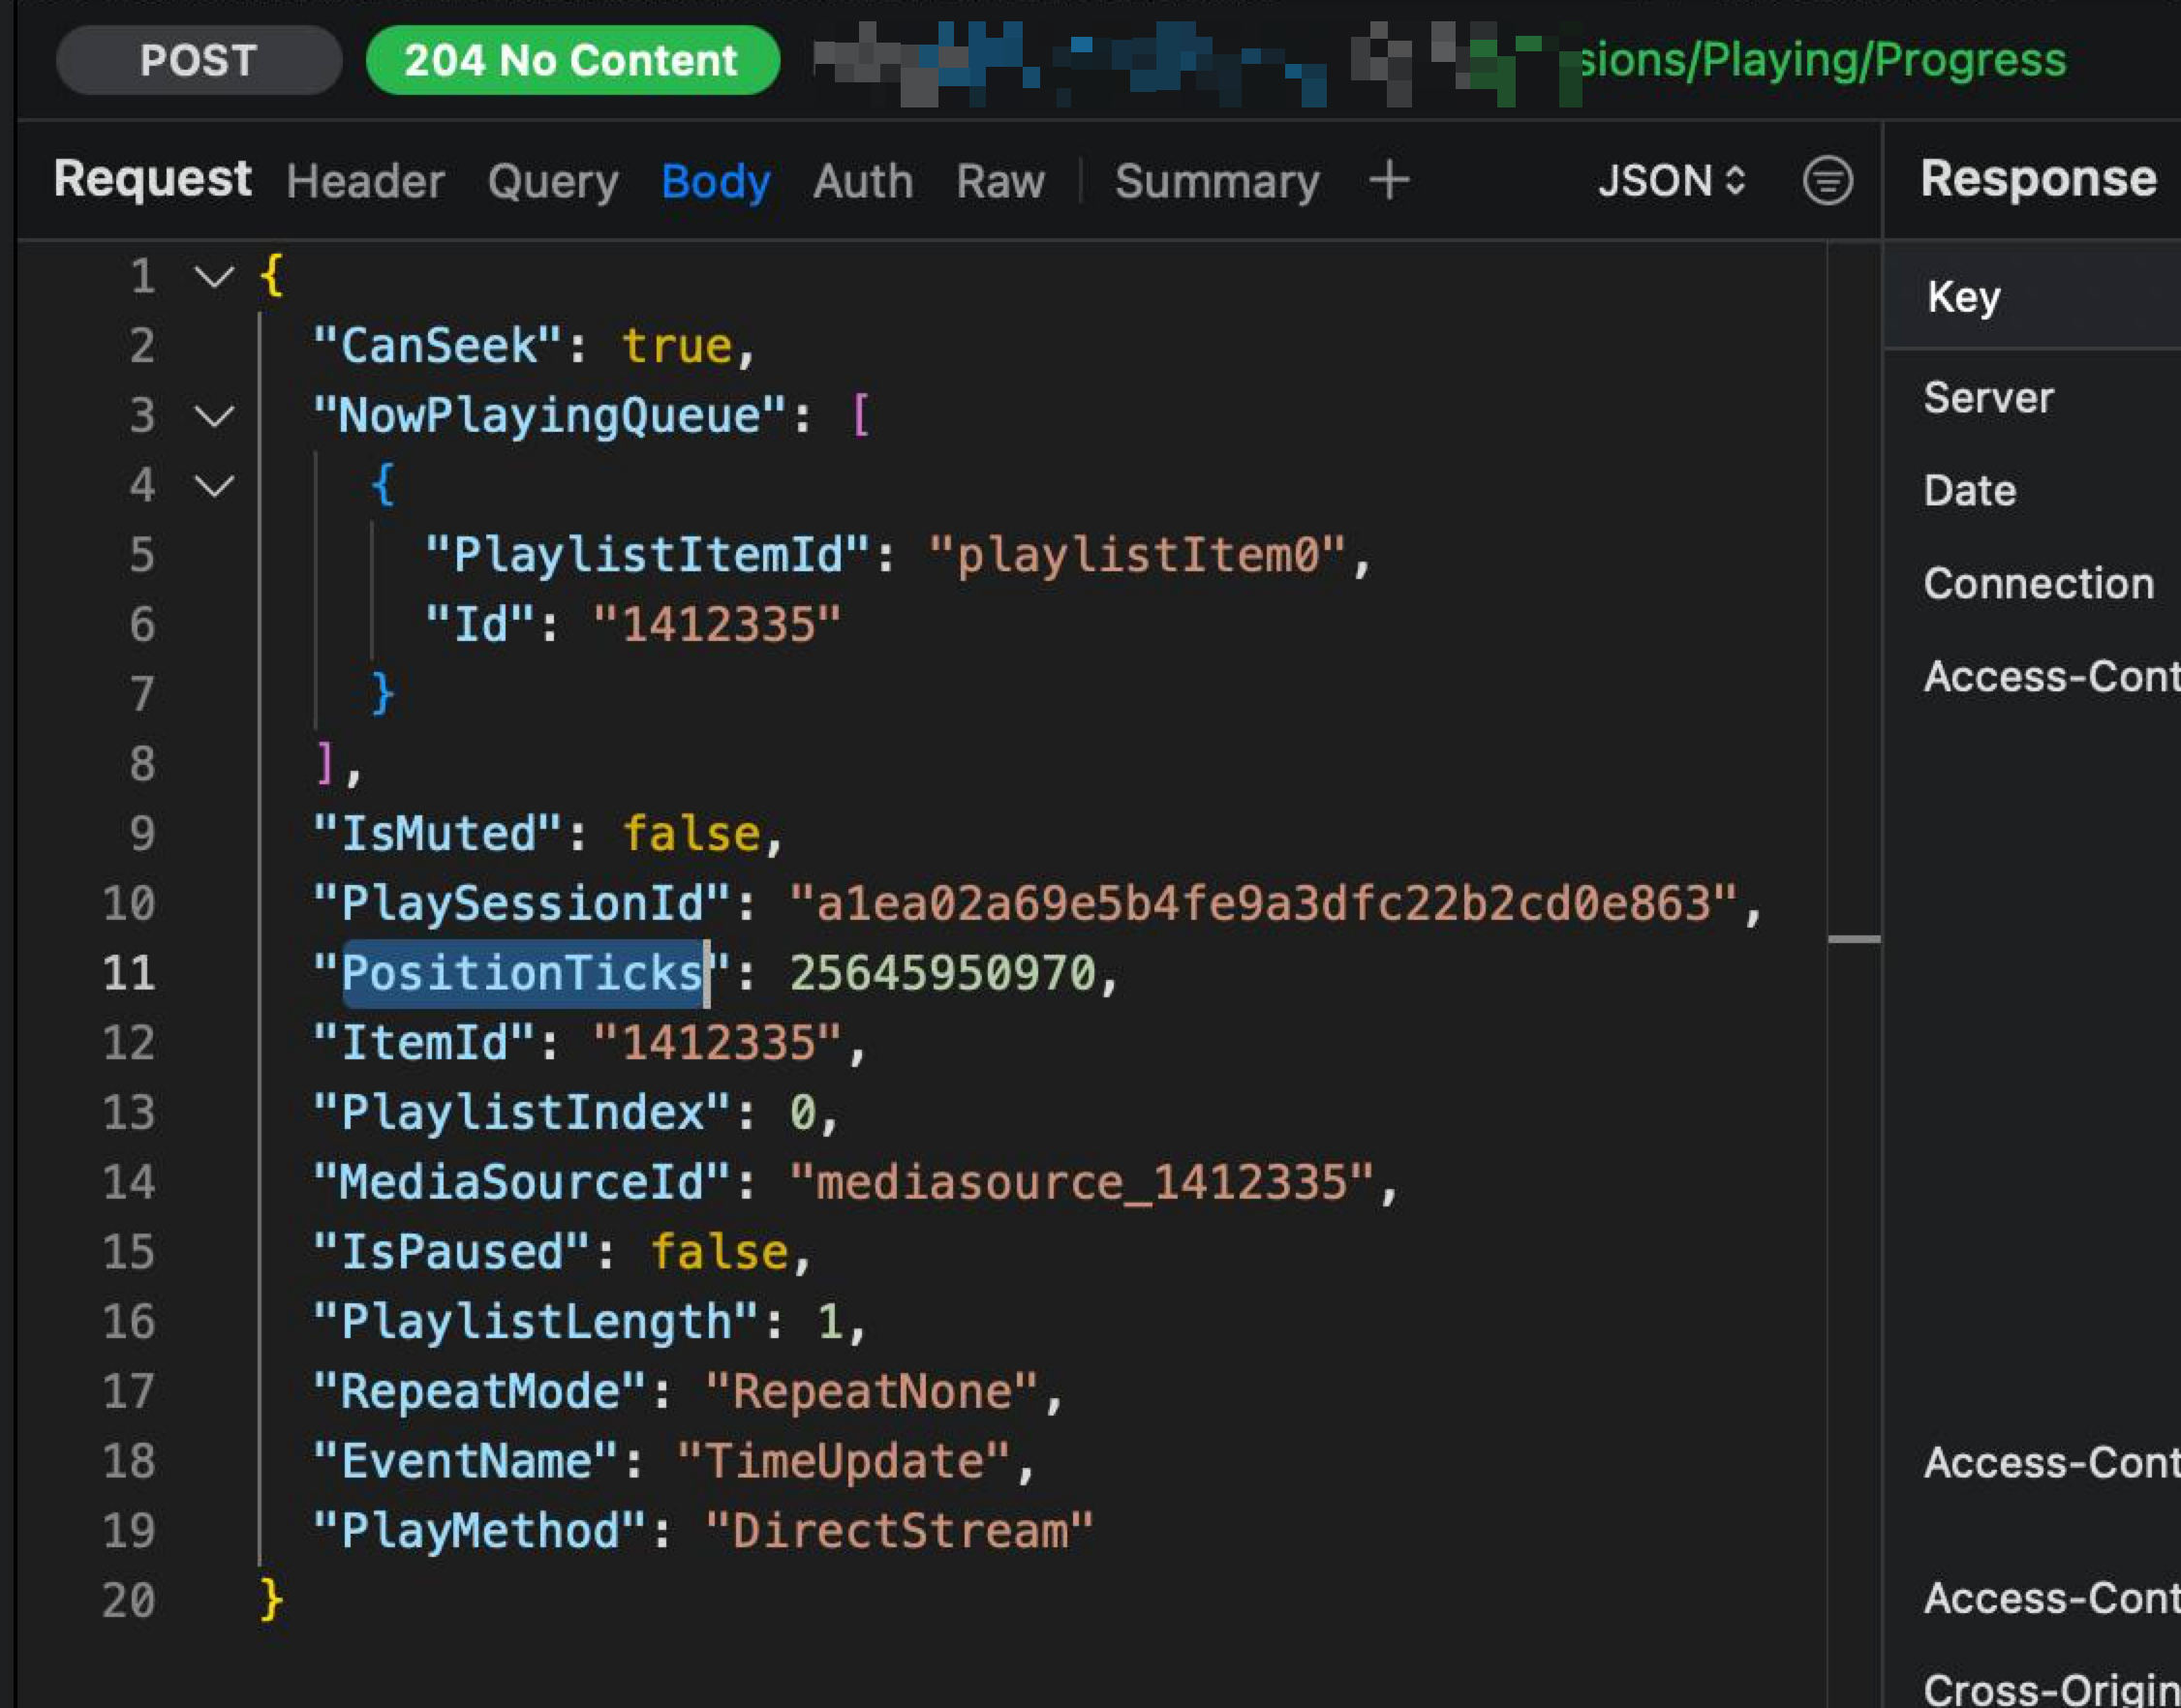Switch to the Header tab
Viewport: 2181px width, 1708px height.
(x=365, y=182)
